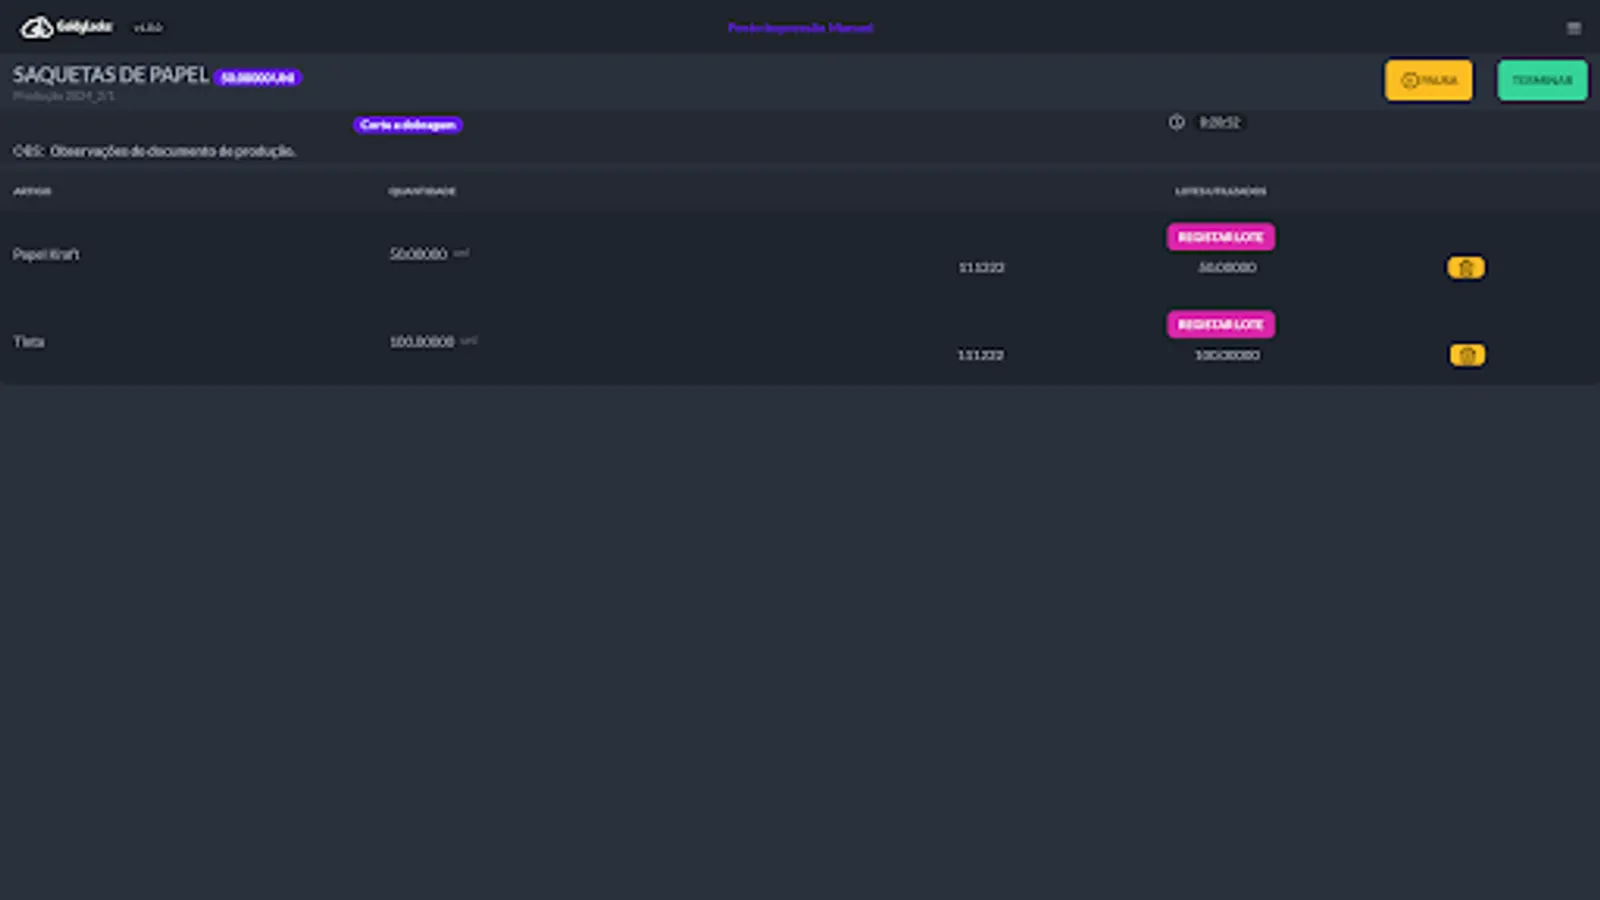The image size is (1600, 900).
Task: Finish production with the green Terminar button
Action: point(1542,80)
